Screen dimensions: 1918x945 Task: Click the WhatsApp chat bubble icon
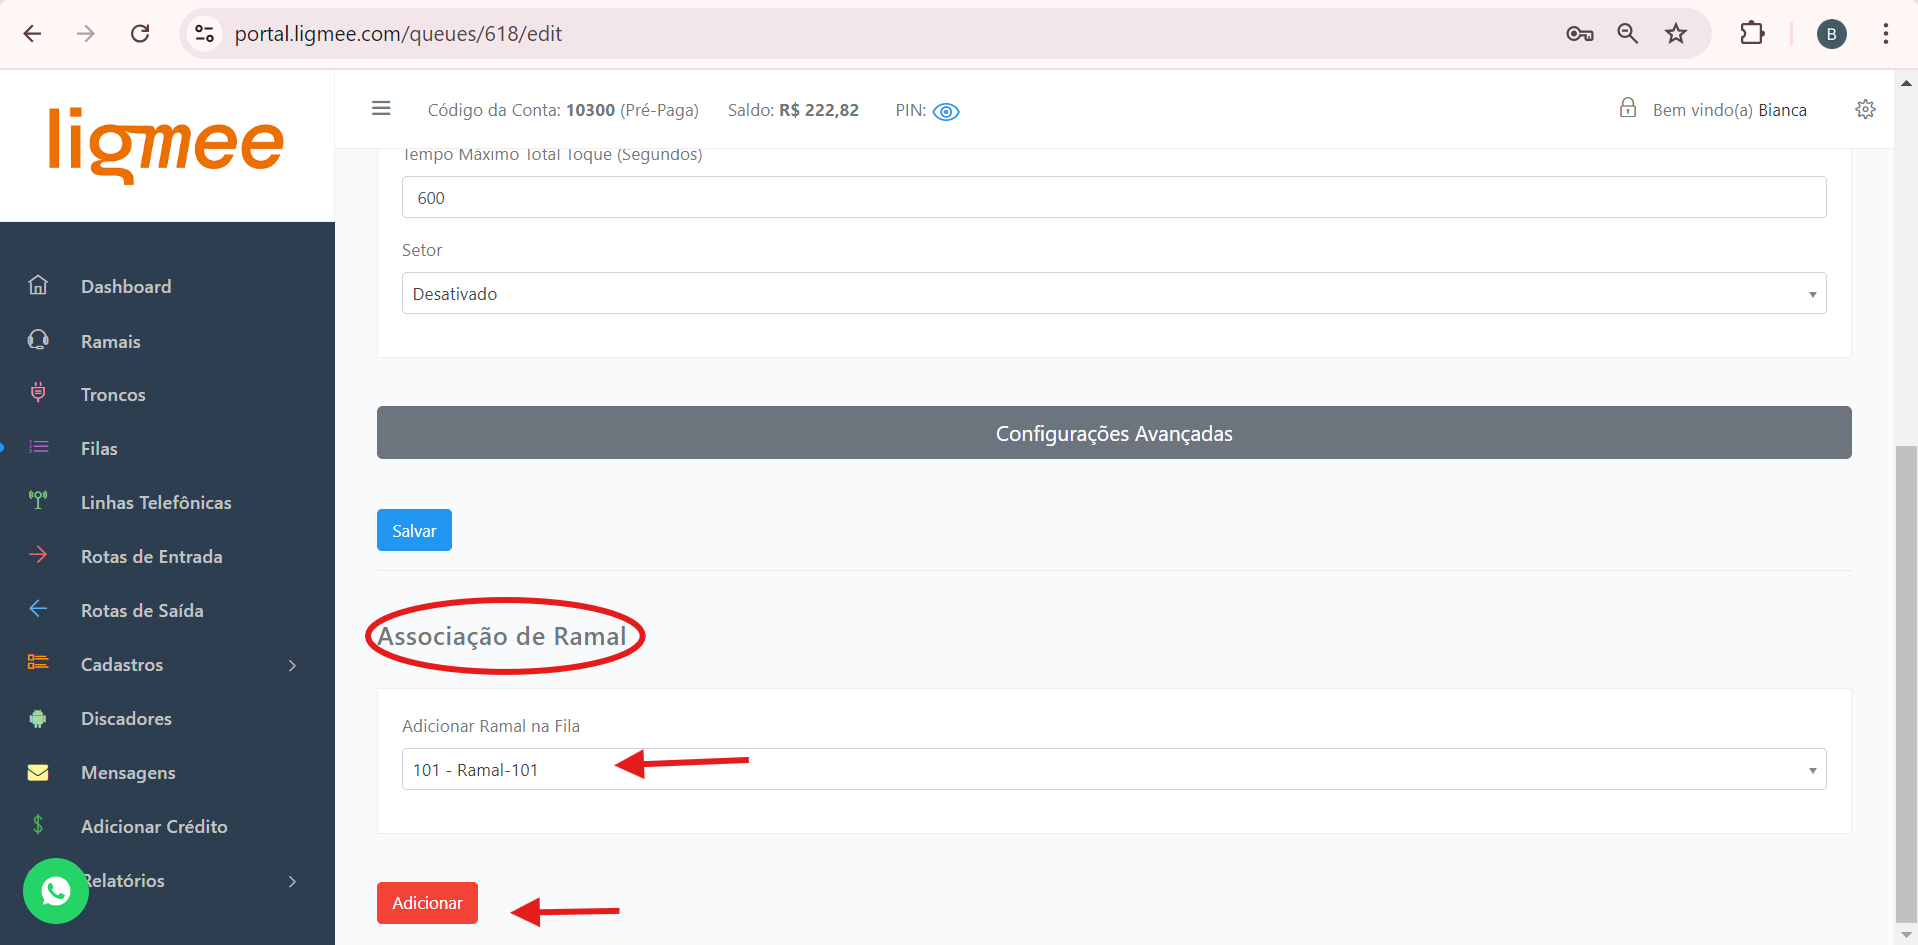56,890
